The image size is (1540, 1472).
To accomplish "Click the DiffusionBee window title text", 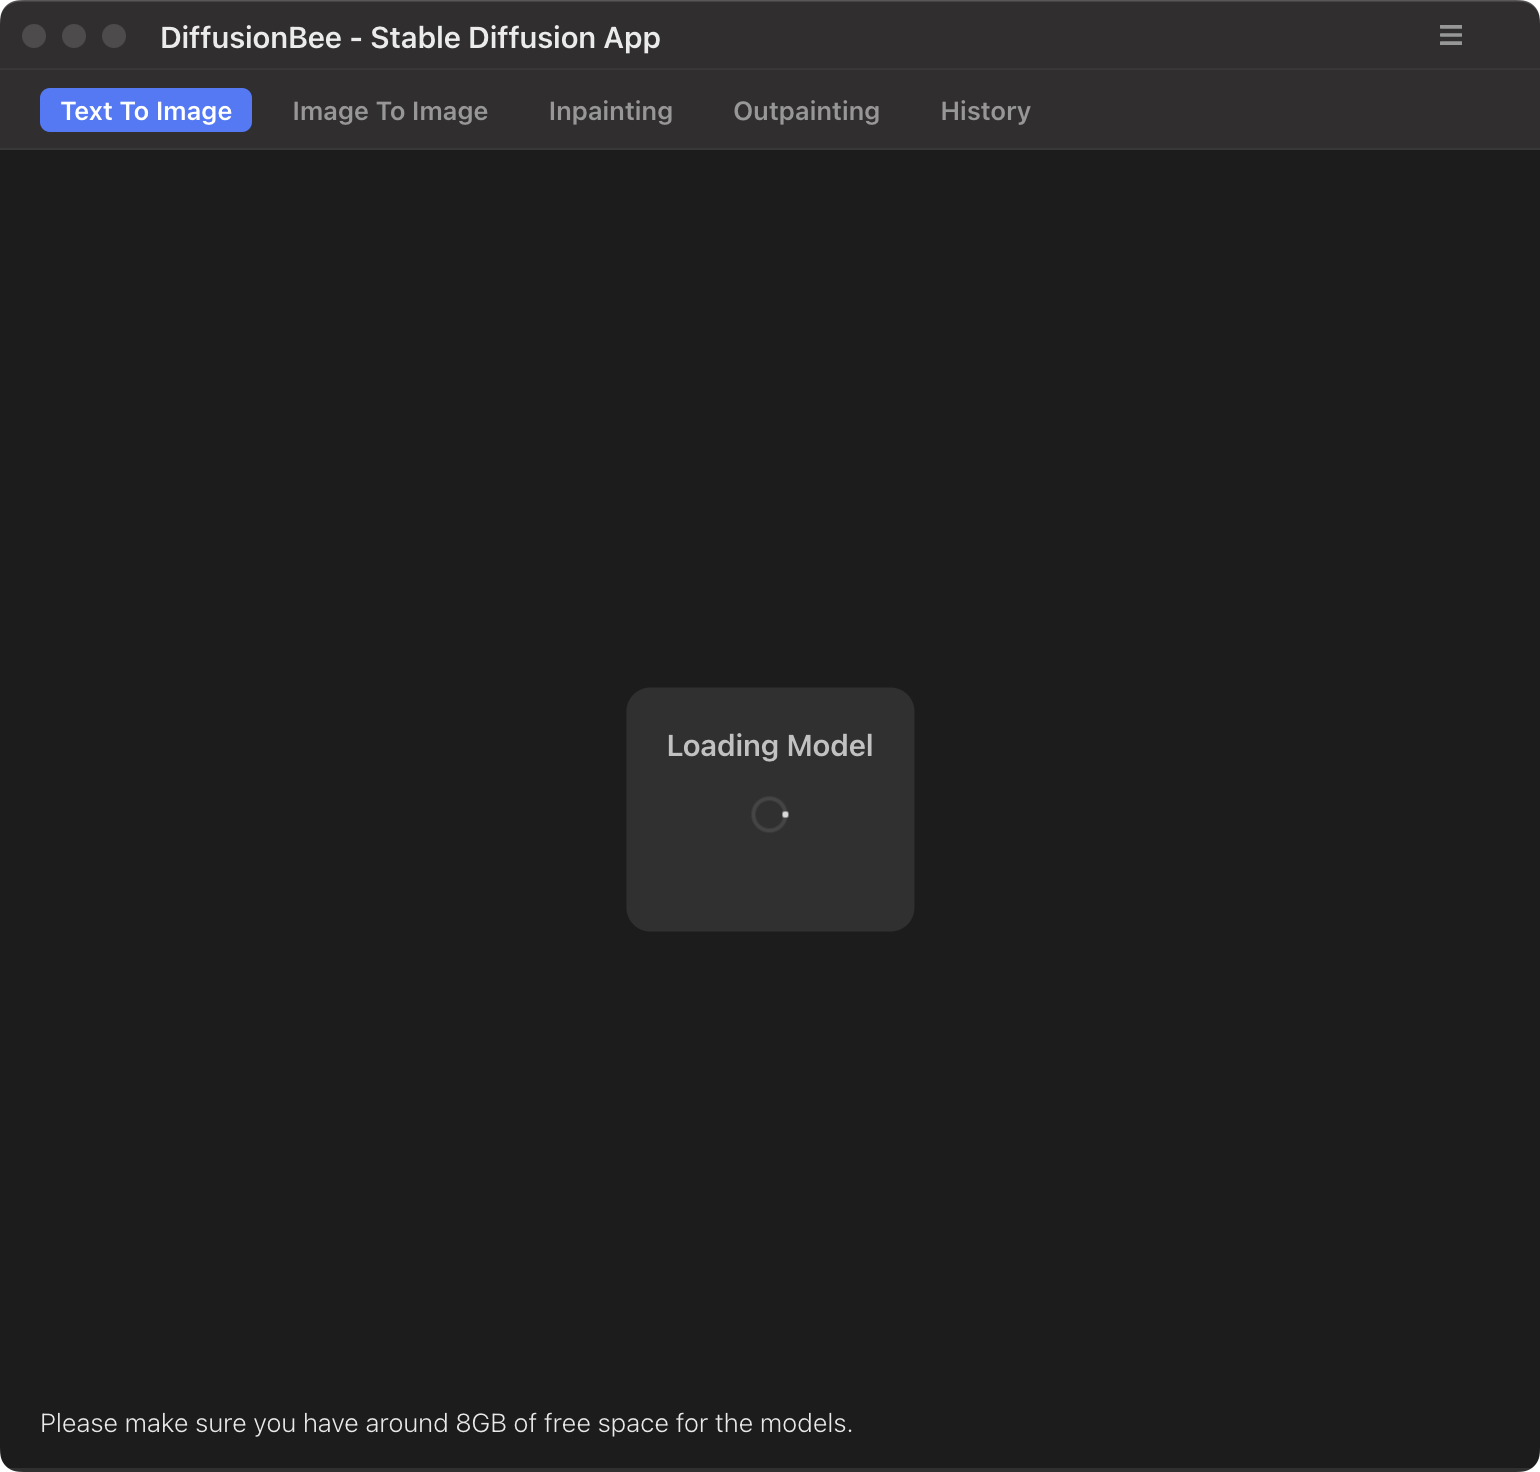I will coord(410,37).
